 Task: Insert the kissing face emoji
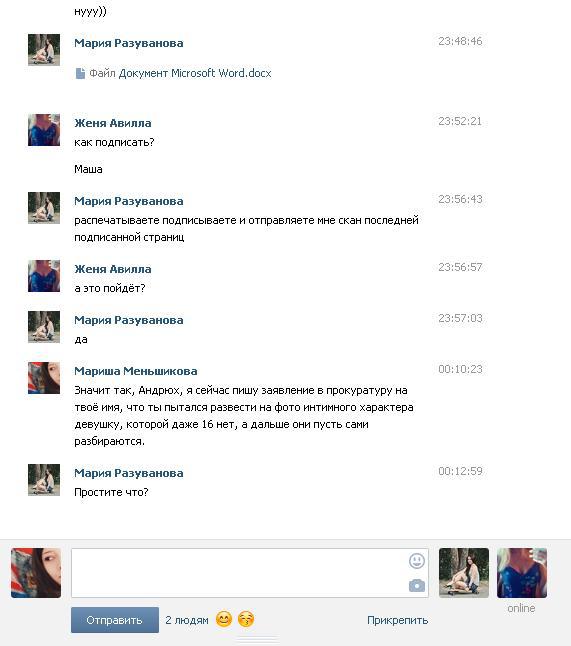coord(246,619)
